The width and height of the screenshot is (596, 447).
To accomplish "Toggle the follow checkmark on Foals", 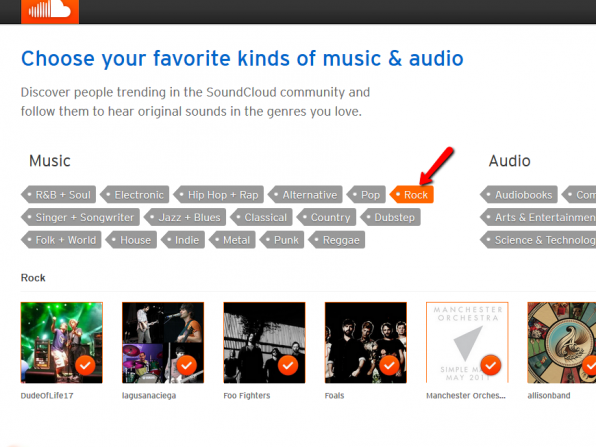I will click(x=389, y=365).
